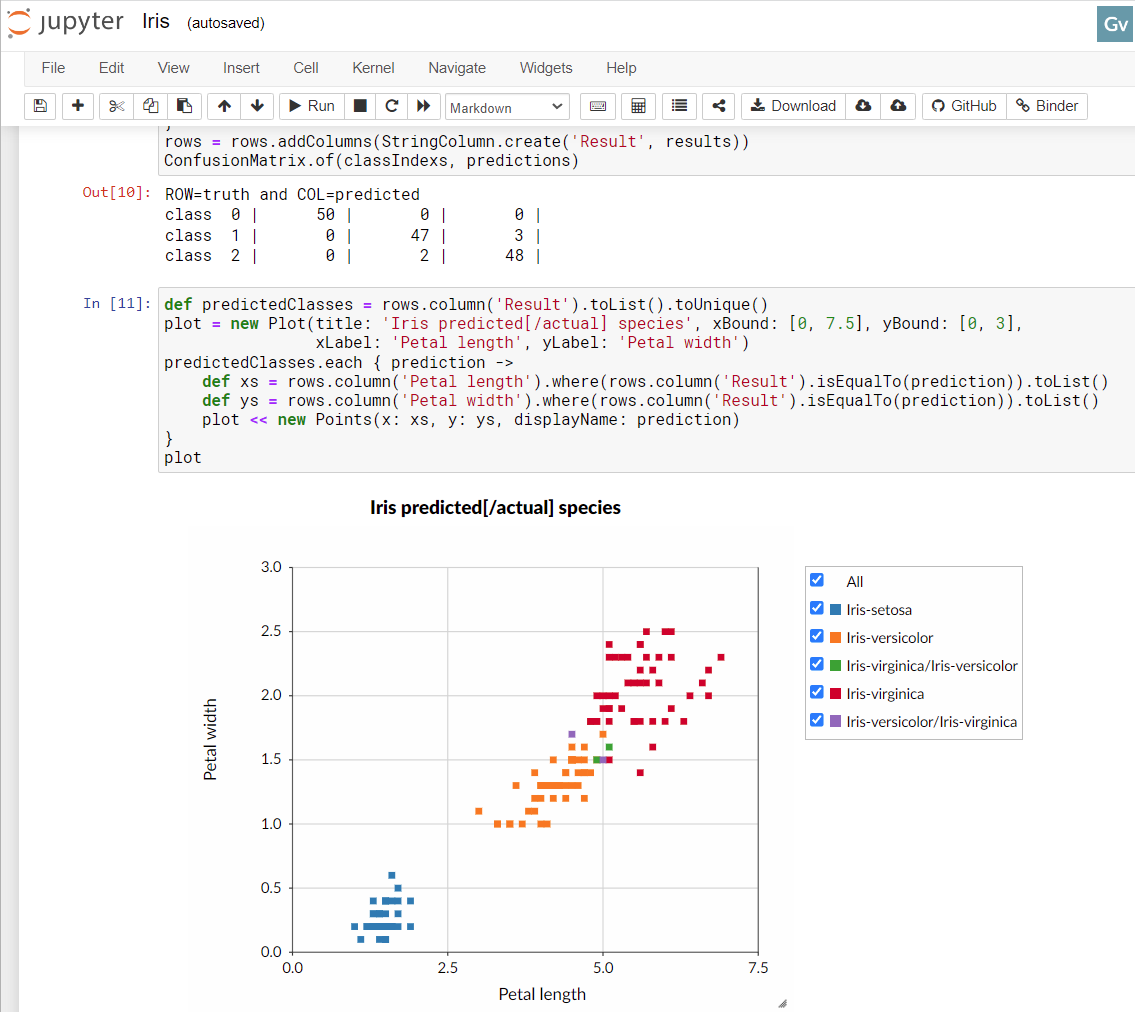Click the Download button

tap(793, 106)
